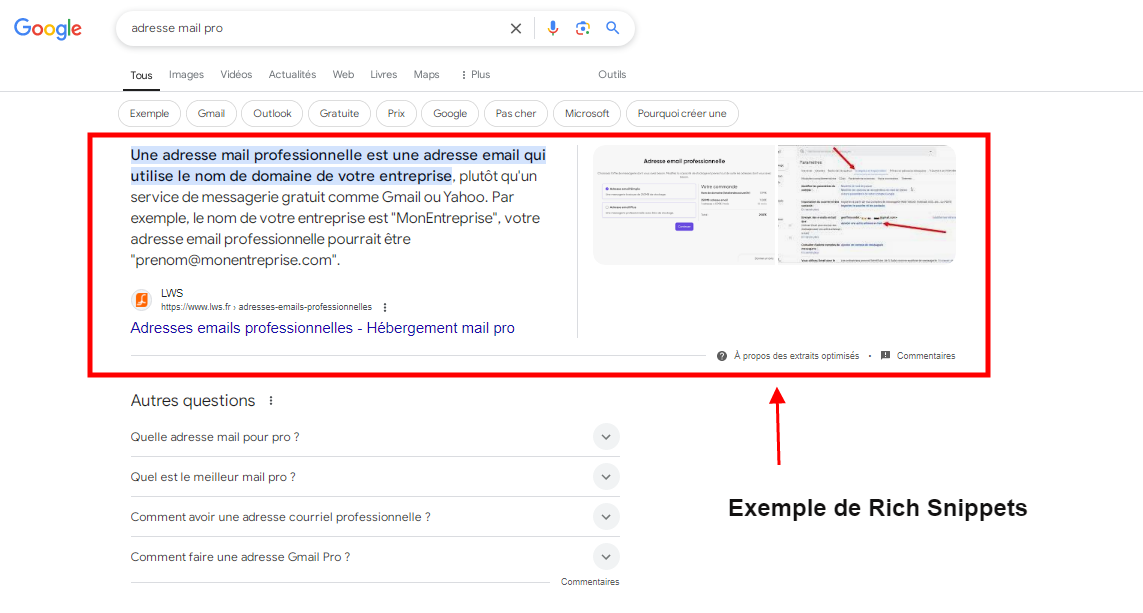Launch the search with the magnifier icon
The height and width of the screenshot is (613, 1143).
pyautogui.click(x=613, y=28)
